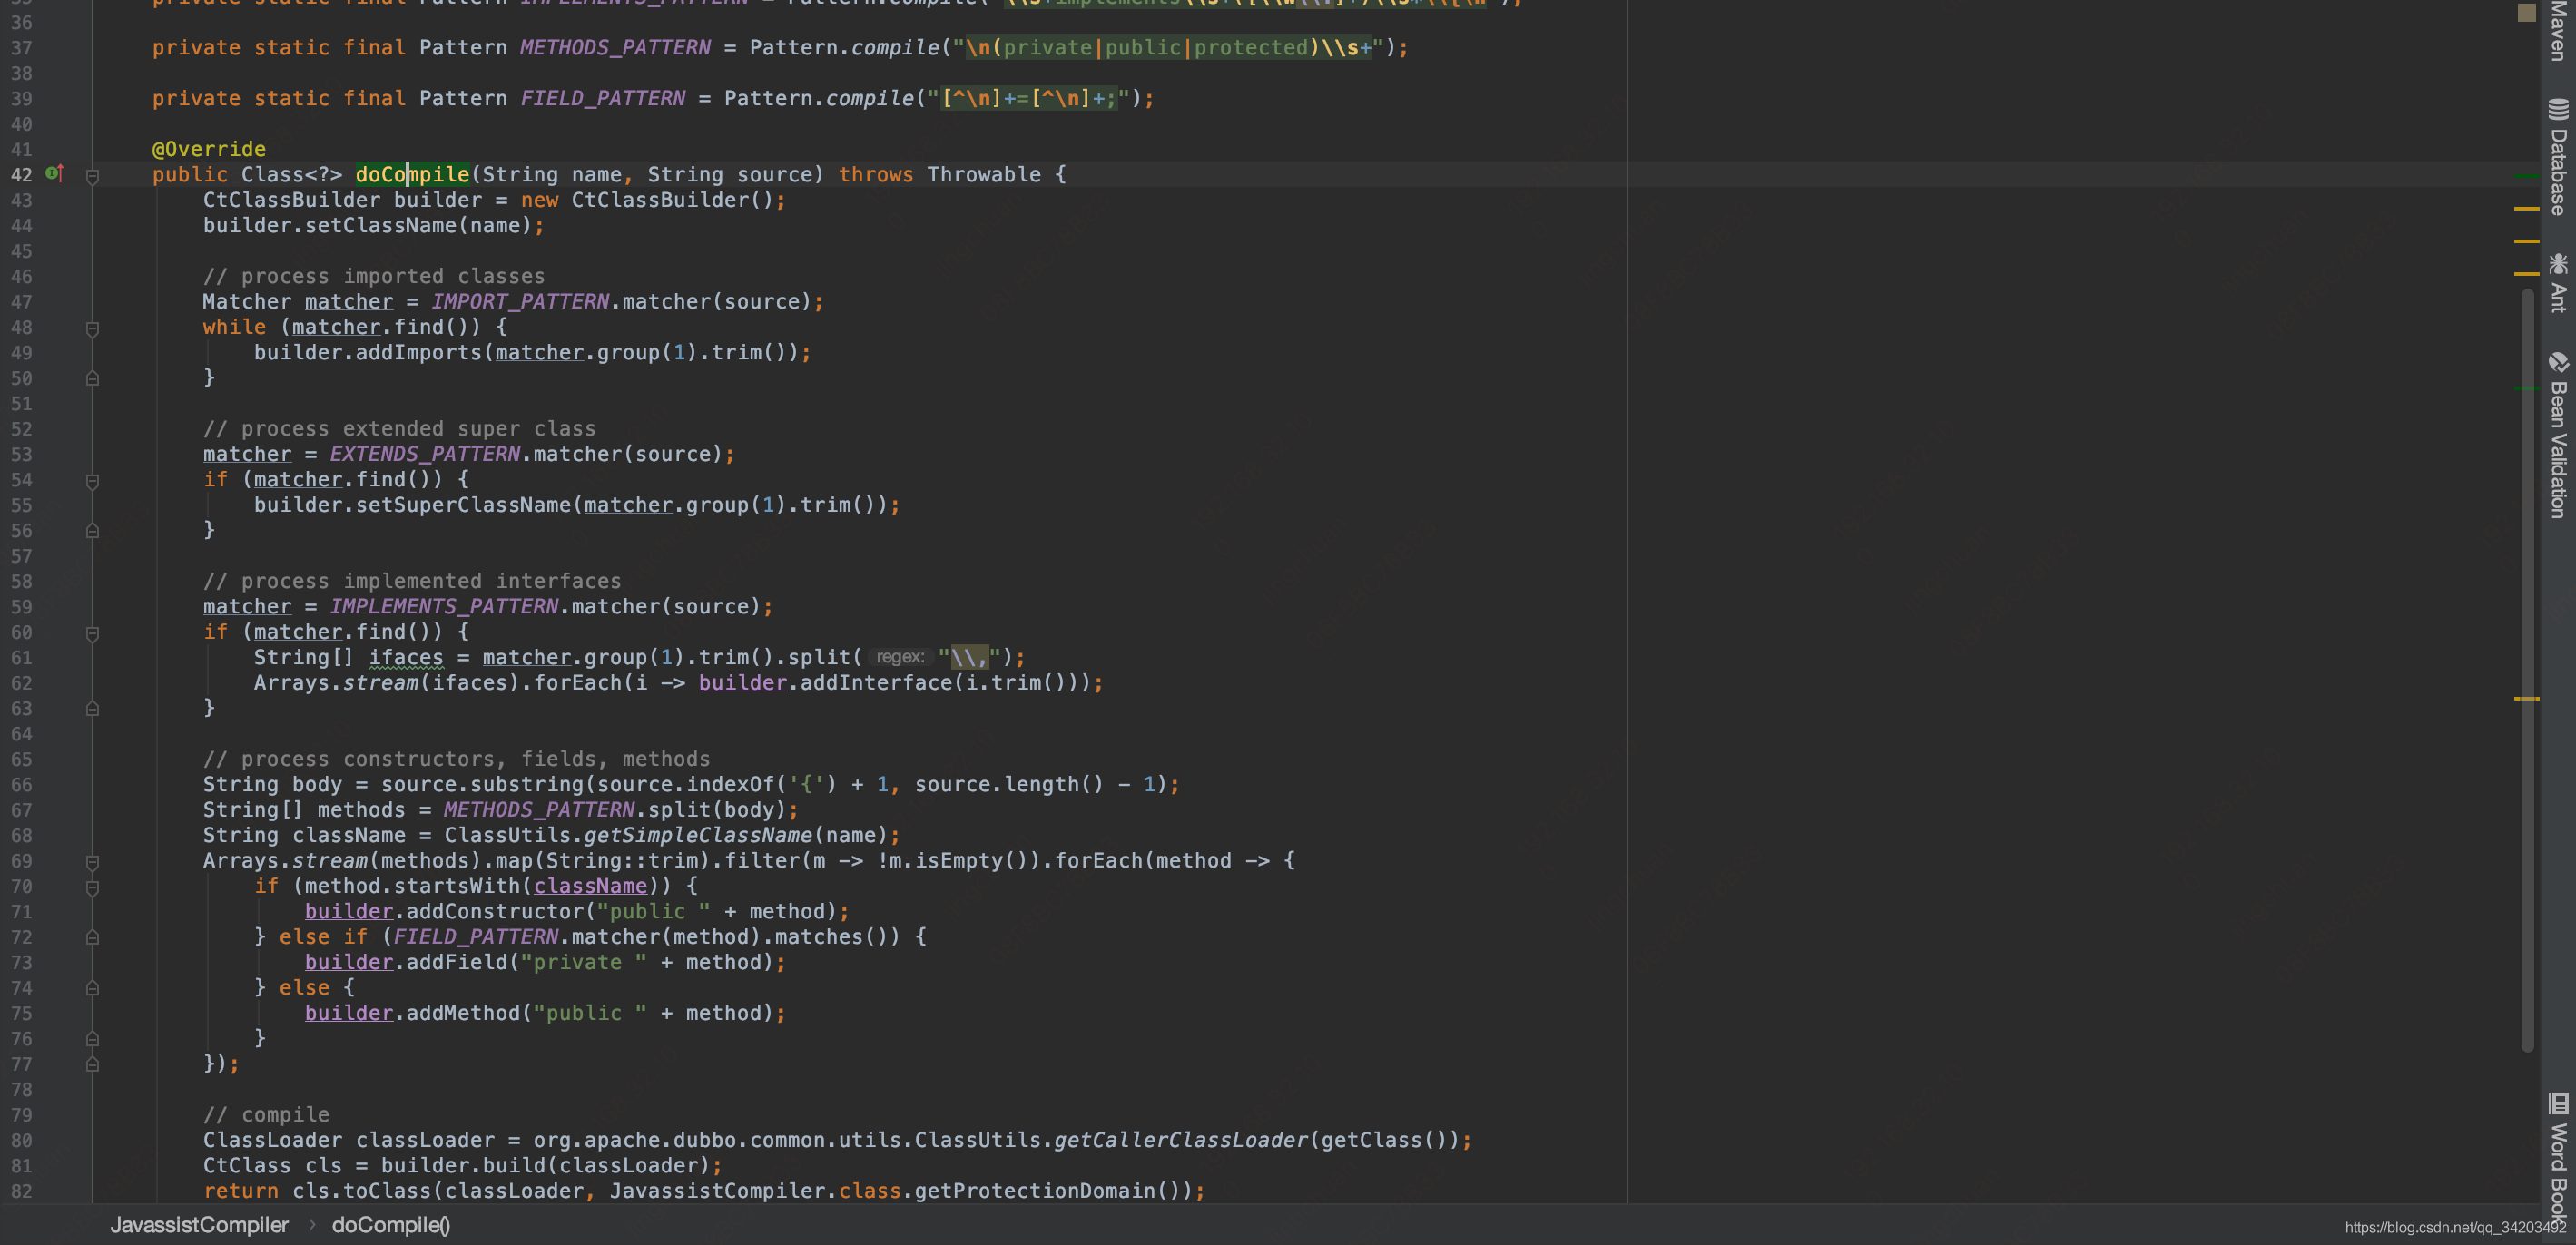The width and height of the screenshot is (2576, 1245).
Task: Click METHODS_PATTERN declaration on line 37
Action: click(x=615, y=47)
